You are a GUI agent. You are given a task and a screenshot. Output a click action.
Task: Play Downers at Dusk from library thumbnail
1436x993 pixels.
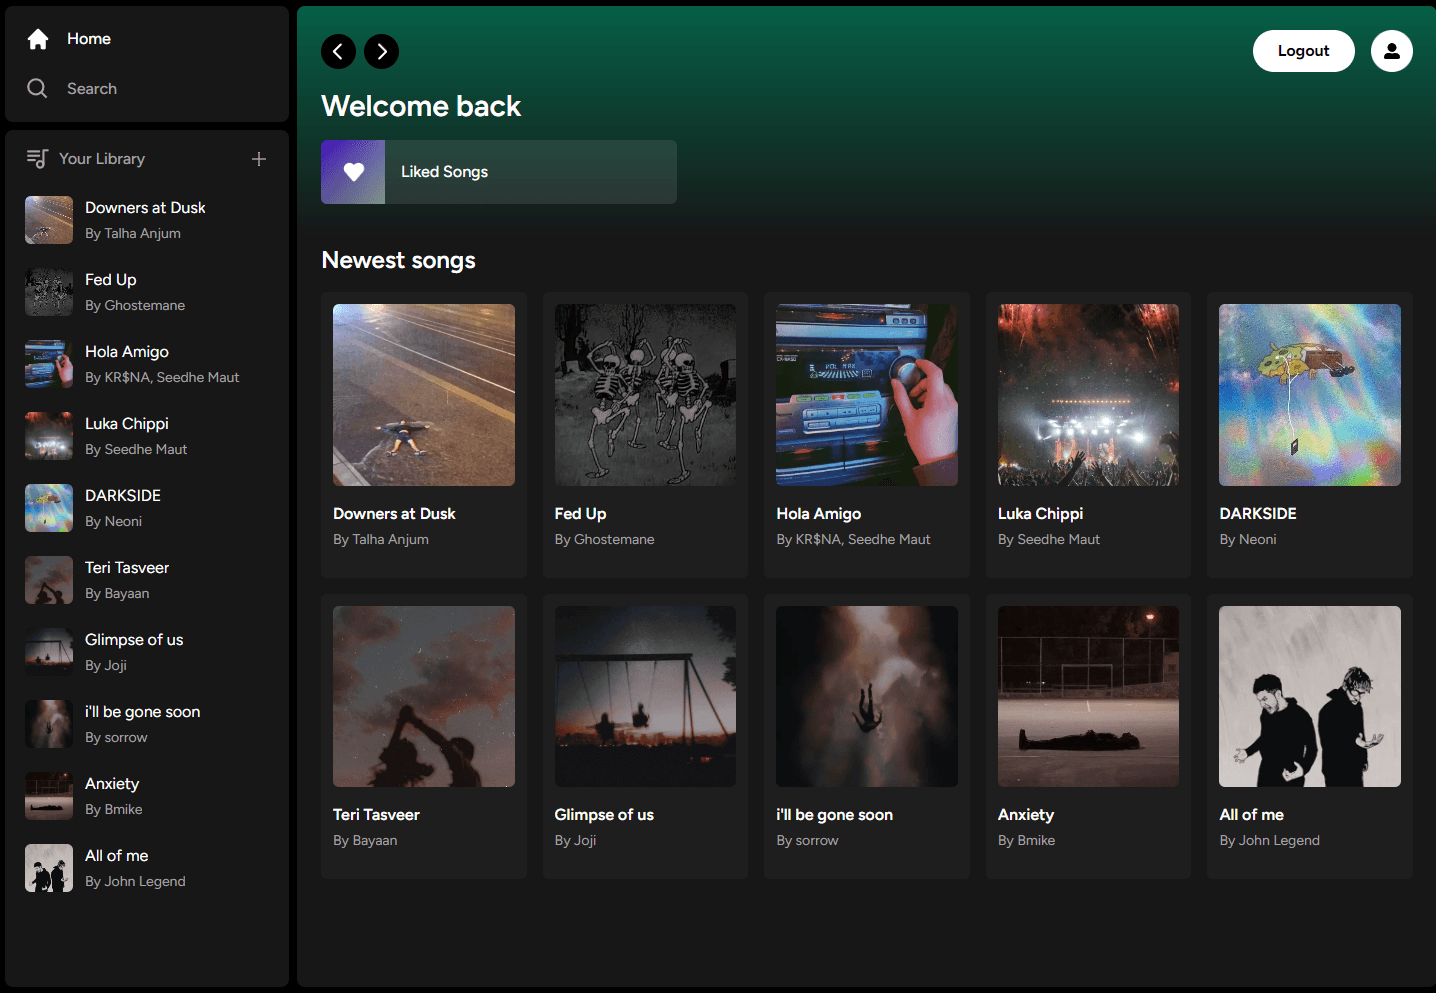tap(49, 220)
